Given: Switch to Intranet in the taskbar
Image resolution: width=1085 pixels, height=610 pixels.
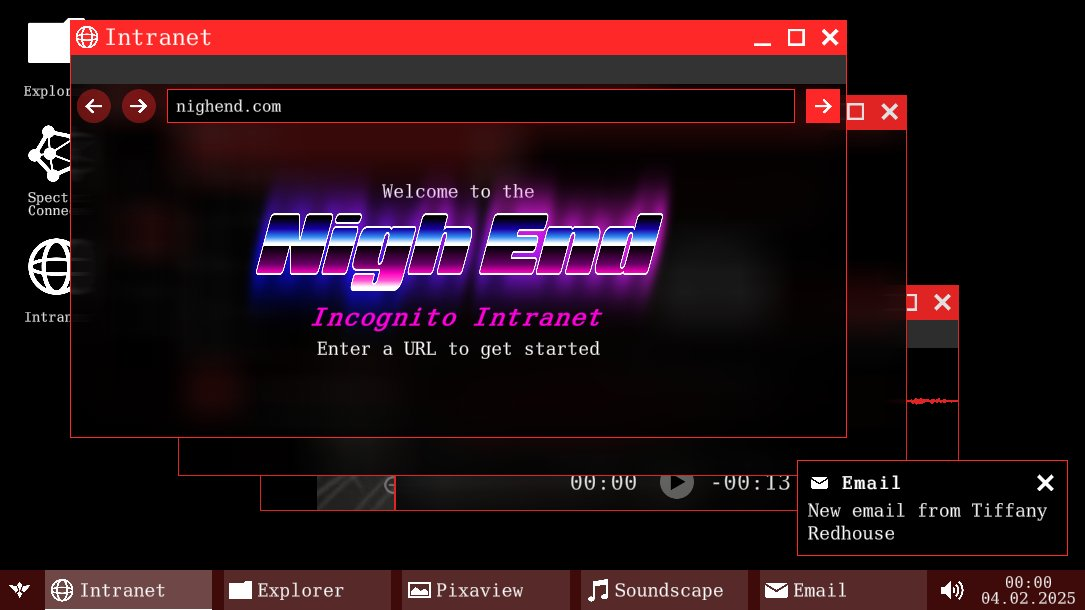Looking at the screenshot, I should point(129,590).
